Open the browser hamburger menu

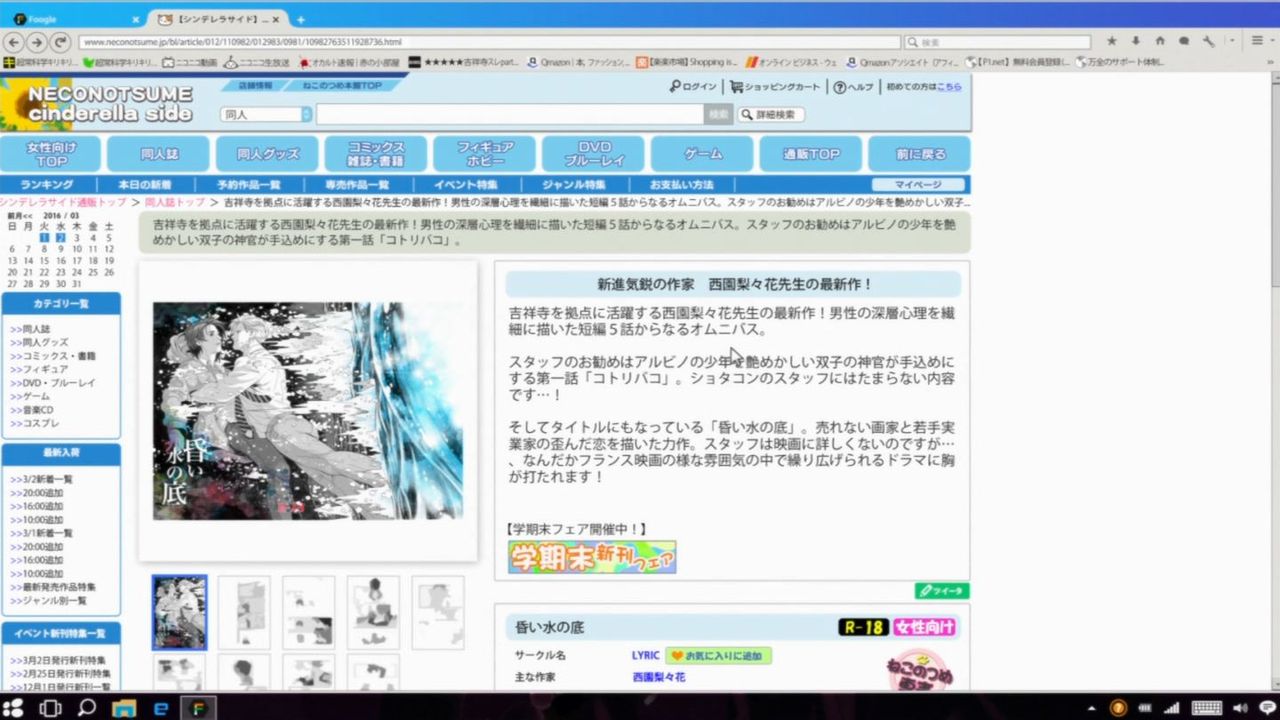(1257, 41)
